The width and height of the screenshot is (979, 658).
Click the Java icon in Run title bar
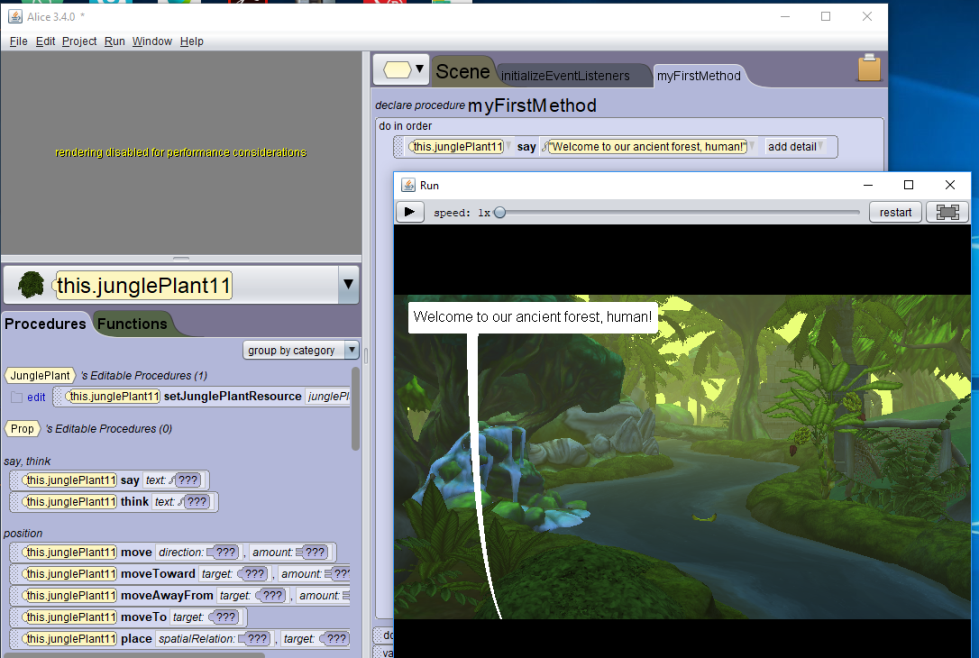point(408,185)
